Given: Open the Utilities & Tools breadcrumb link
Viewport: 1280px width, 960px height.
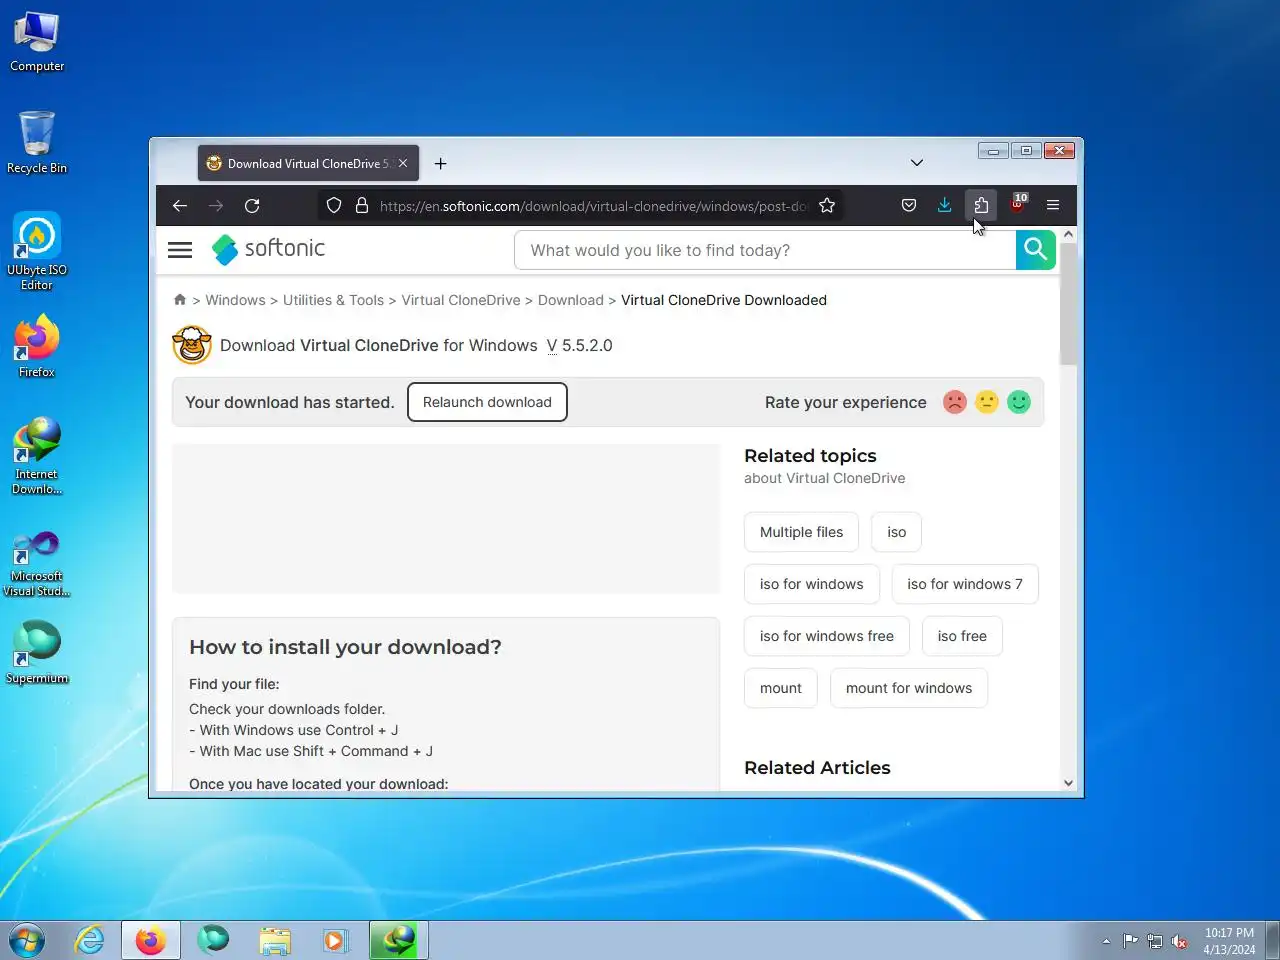Looking at the screenshot, I should point(333,300).
